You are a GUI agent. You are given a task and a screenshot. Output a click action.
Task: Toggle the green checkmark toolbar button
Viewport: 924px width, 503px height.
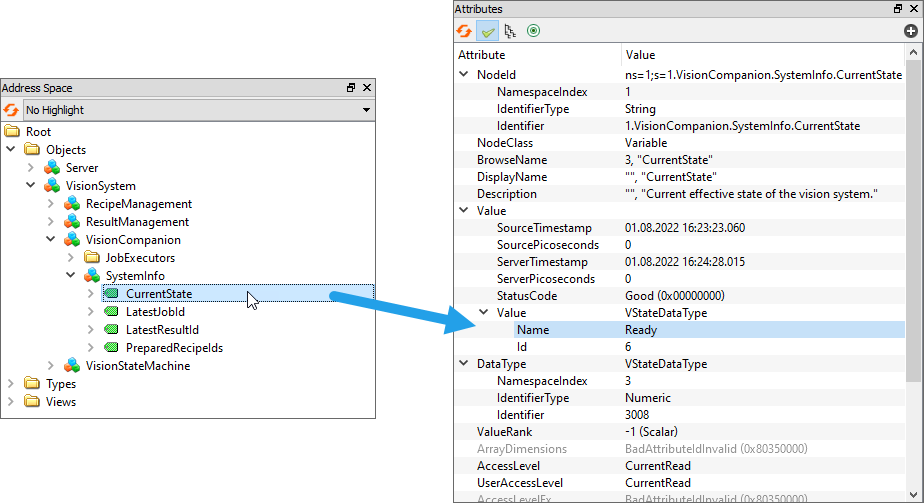[x=487, y=31]
